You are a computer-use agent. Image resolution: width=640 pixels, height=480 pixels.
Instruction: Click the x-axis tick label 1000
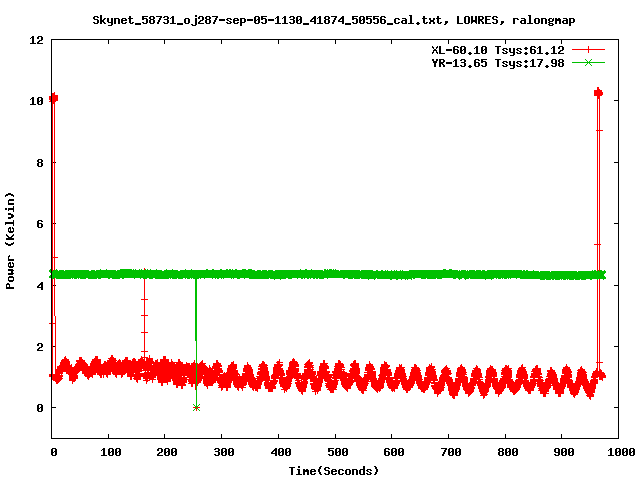(x=621, y=452)
